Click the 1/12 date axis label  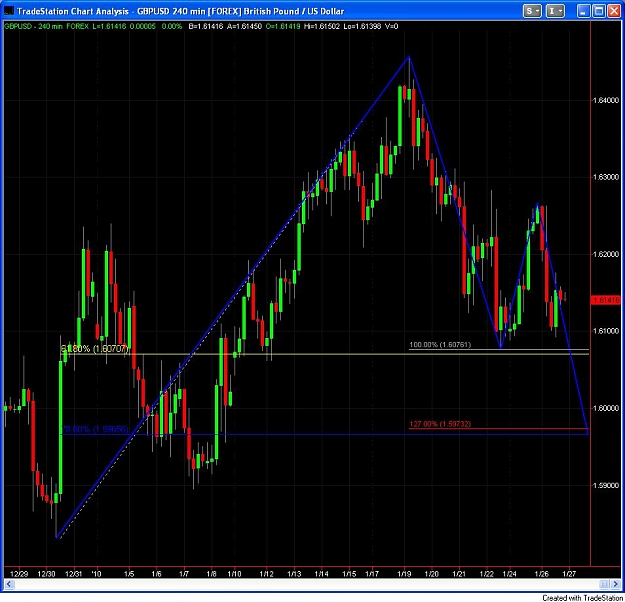pyautogui.click(x=266, y=574)
